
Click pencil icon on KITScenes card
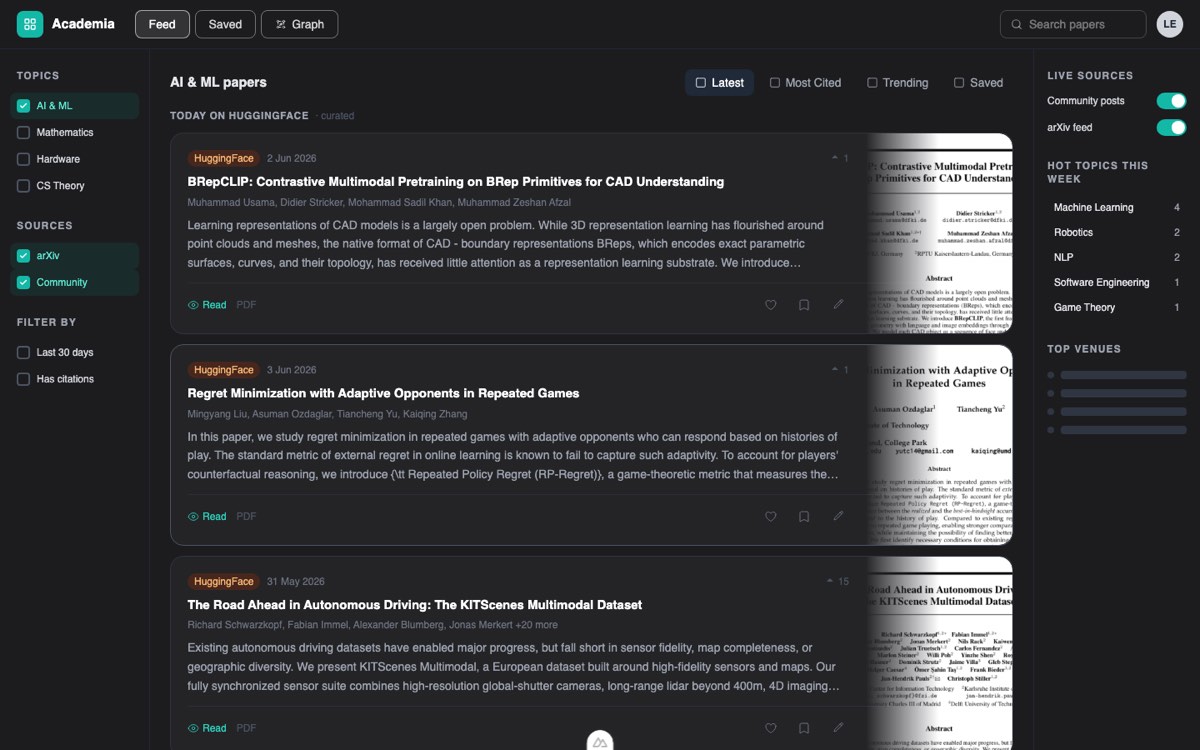[838, 729]
